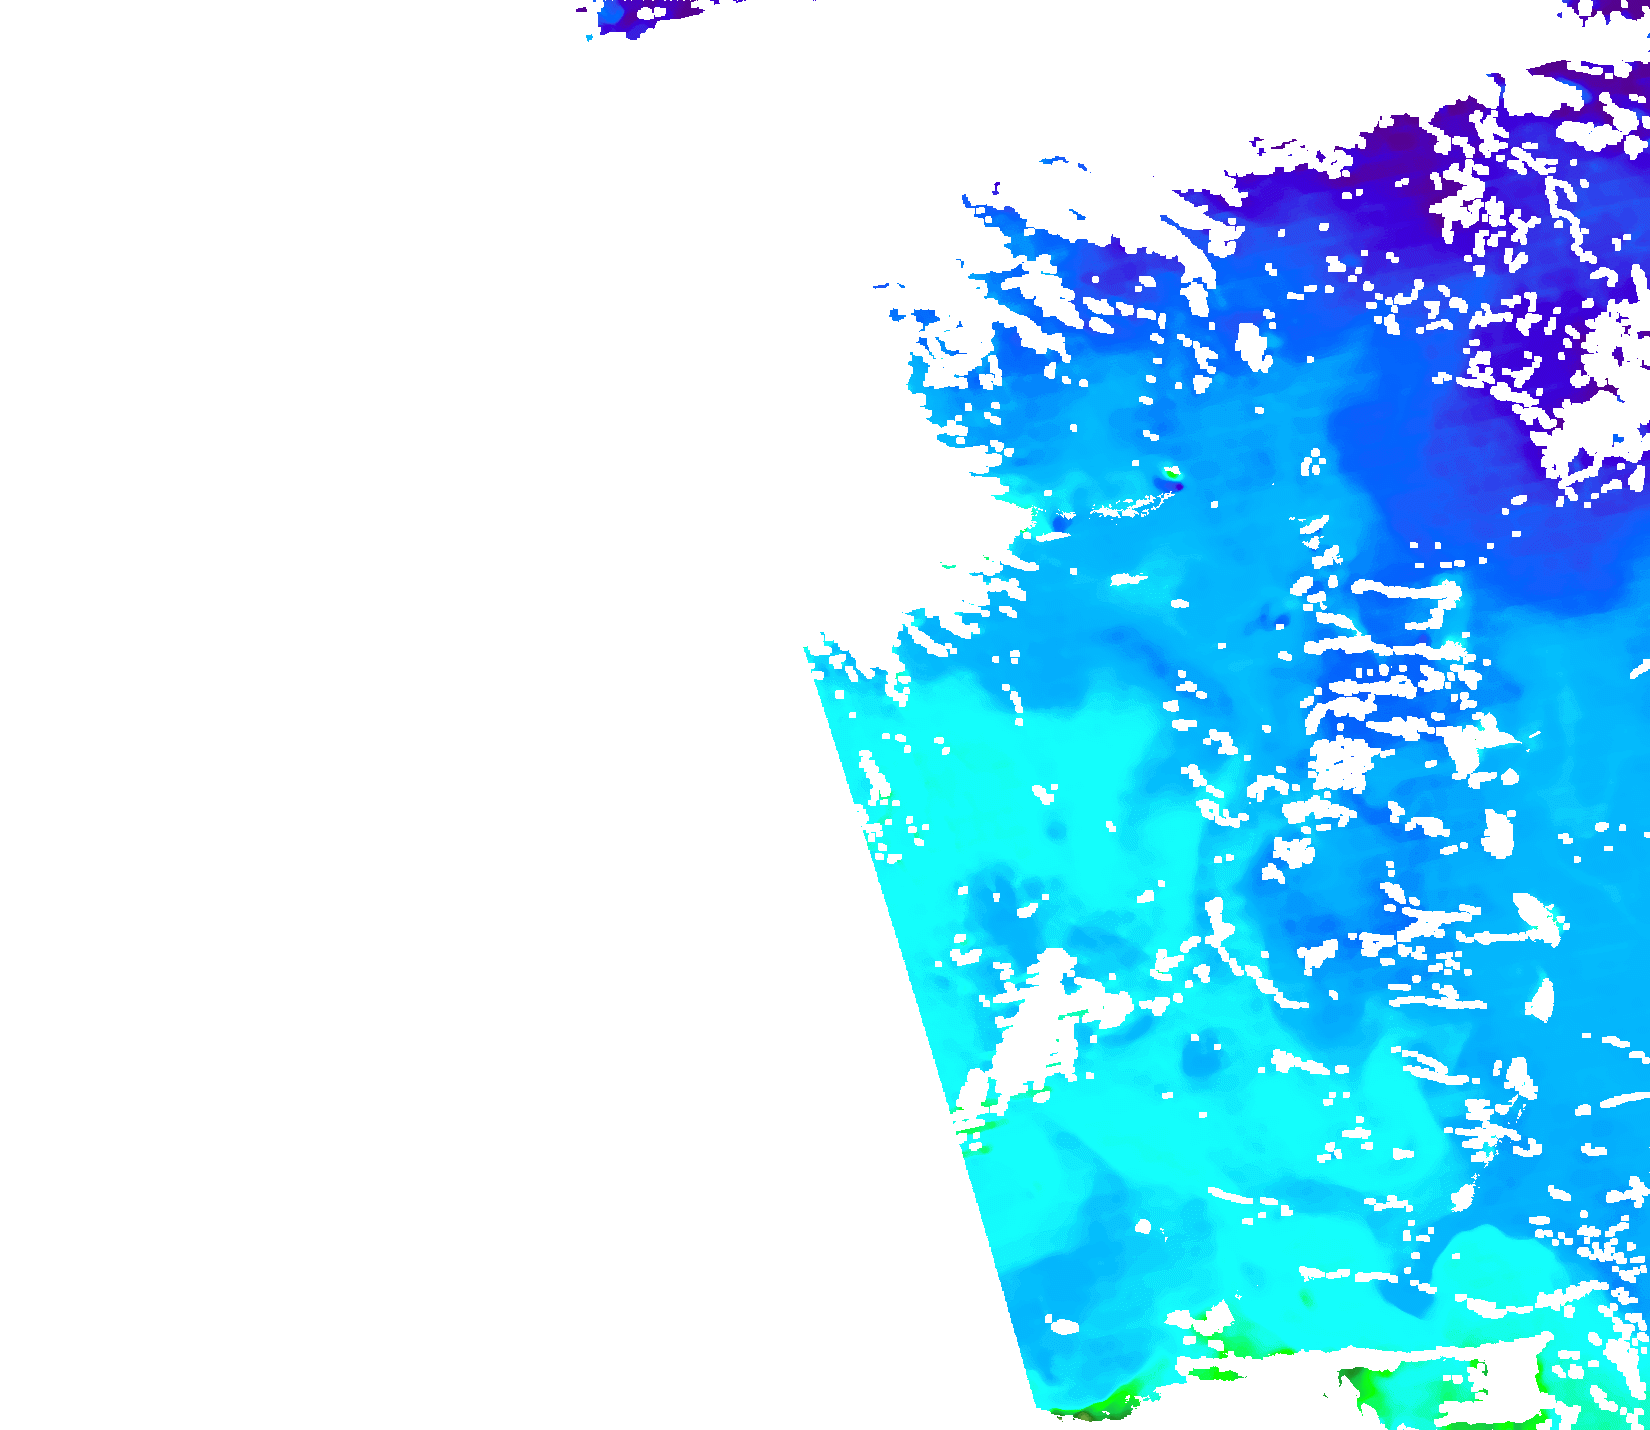Click the bright cyan area near diagonal swath edge
1650x1430 pixels.
pos(960,760)
